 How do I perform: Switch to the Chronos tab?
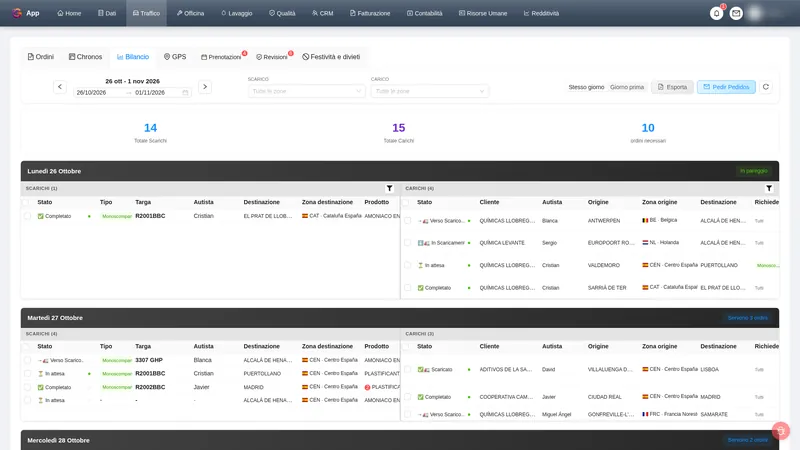coord(85,57)
